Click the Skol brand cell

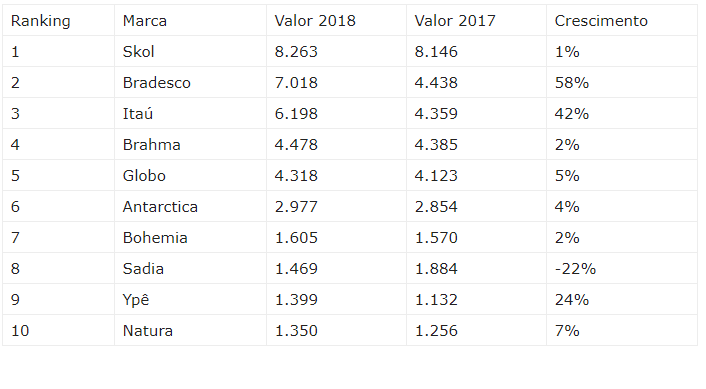tap(190, 52)
